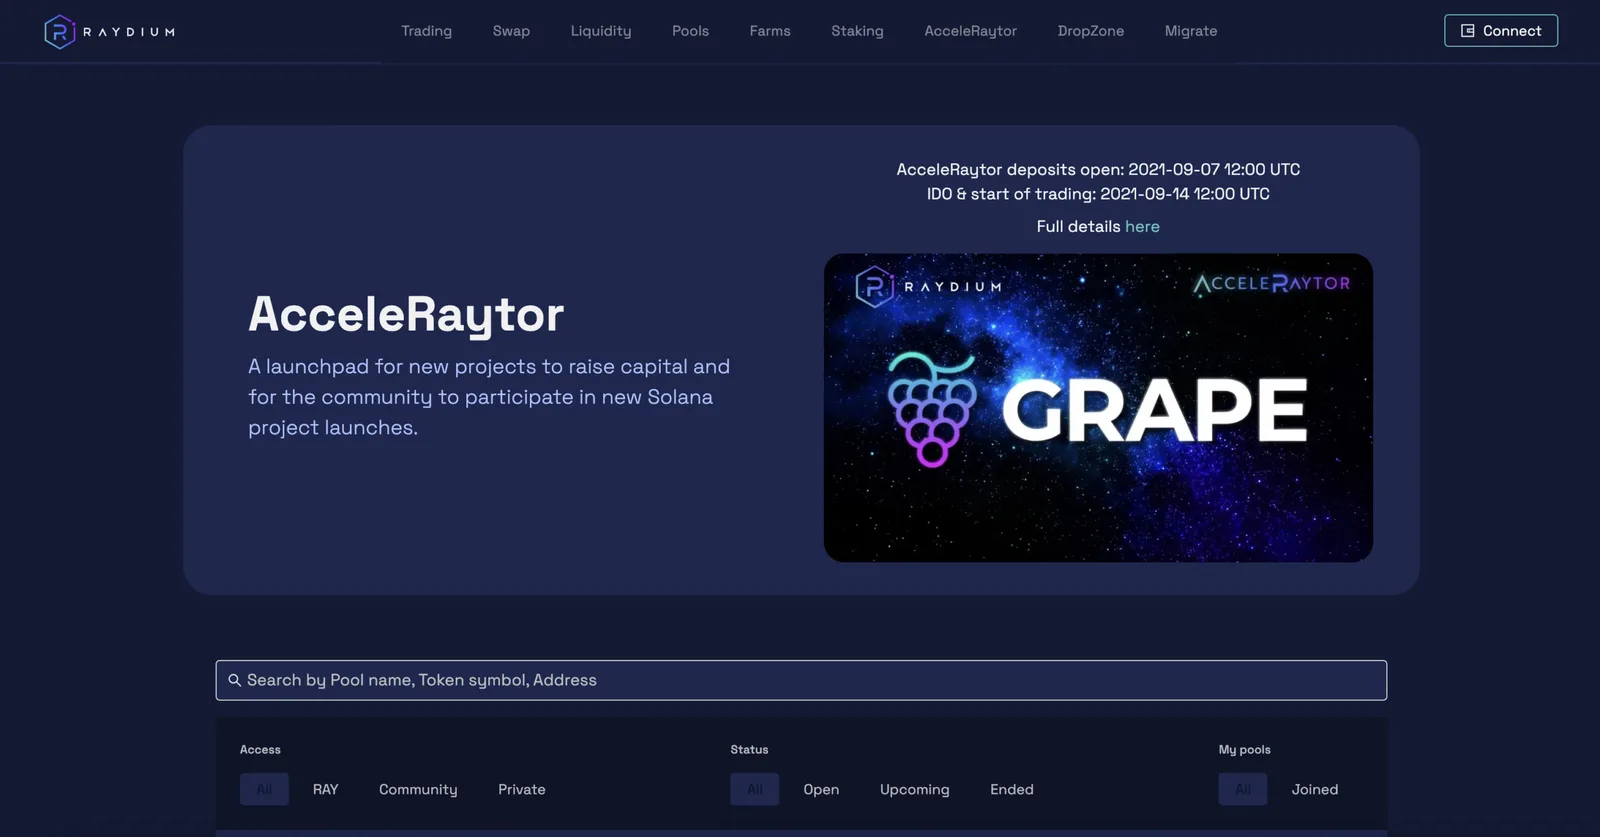
Task: Follow the 'here' full details link
Action: pos(1142,226)
